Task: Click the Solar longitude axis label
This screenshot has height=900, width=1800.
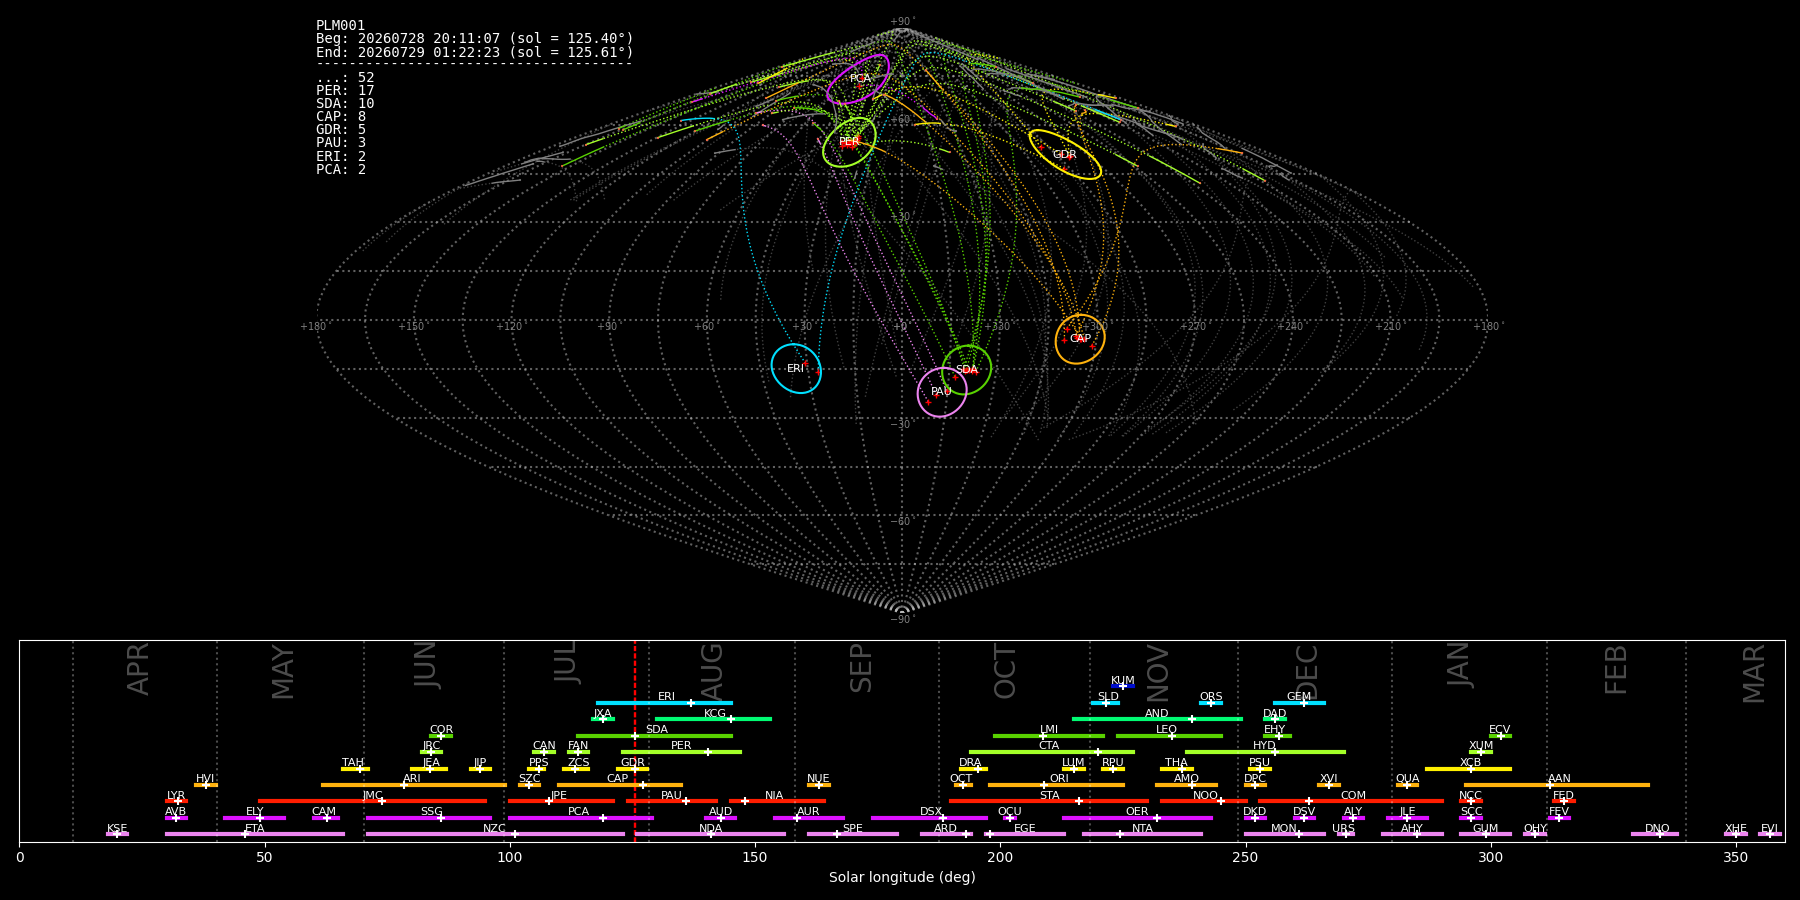Action: 902,878
